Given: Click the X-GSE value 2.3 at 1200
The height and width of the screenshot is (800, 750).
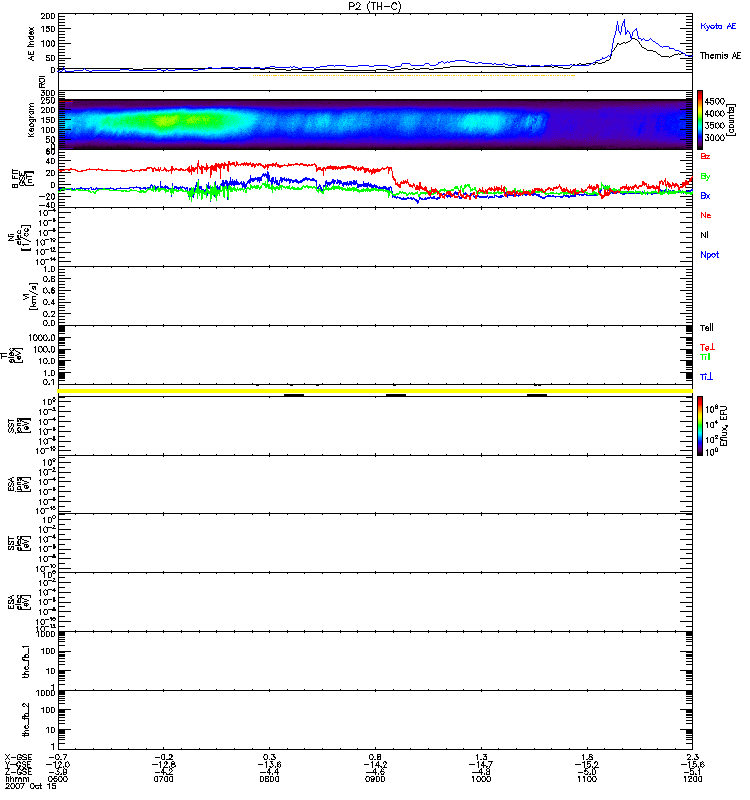Looking at the screenshot, I should 693,757.
